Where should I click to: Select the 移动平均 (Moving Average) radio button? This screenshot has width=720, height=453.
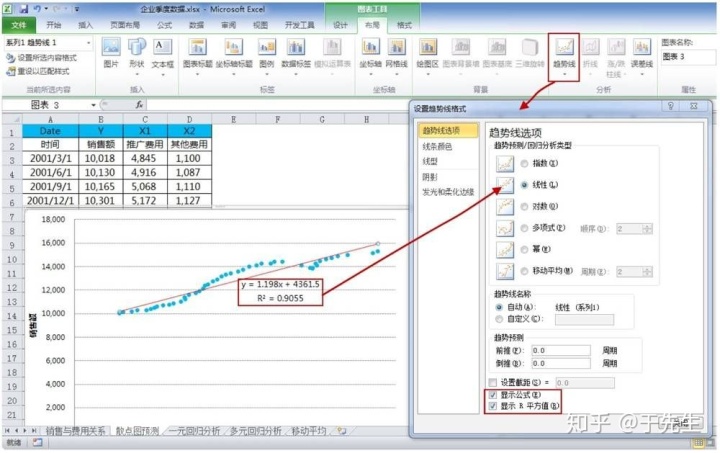[x=524, y=271]
